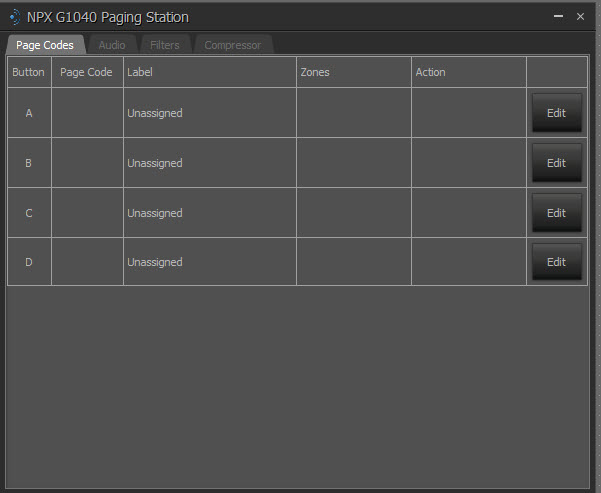The image size is (601, 493).
Task: Edit button D assignment
Action: [556, 262]
